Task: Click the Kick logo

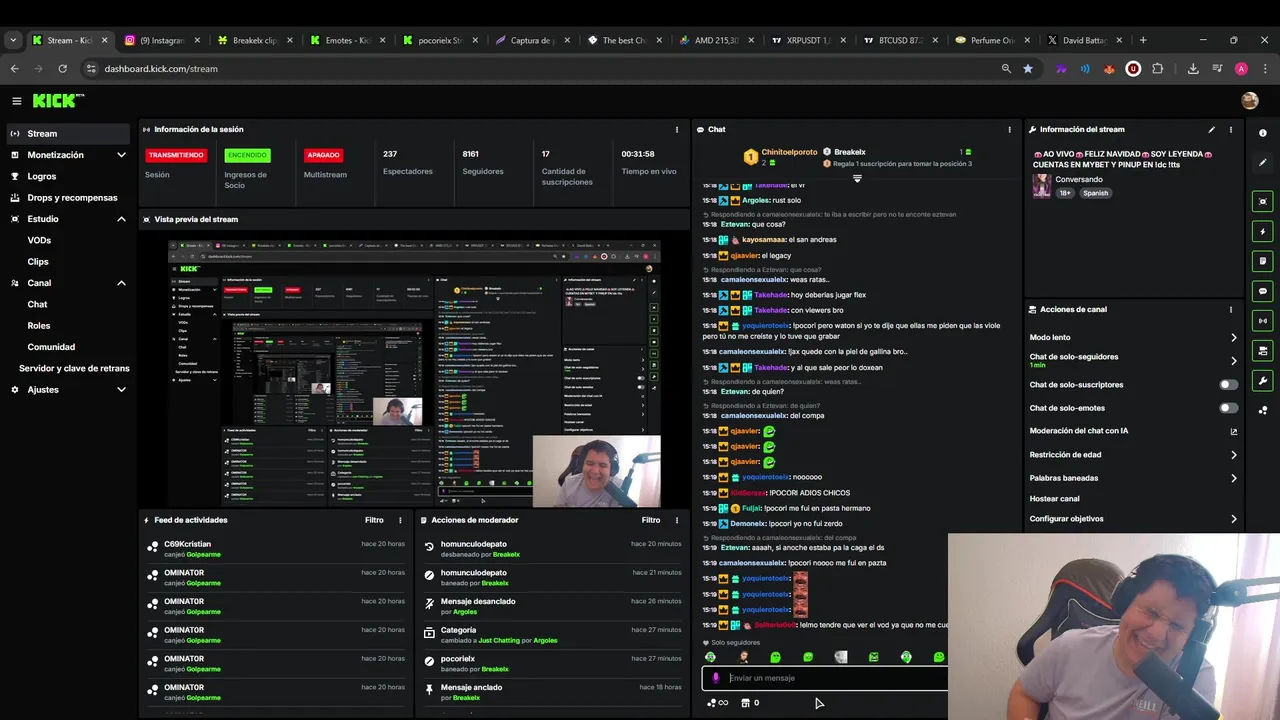Action: 58,101
